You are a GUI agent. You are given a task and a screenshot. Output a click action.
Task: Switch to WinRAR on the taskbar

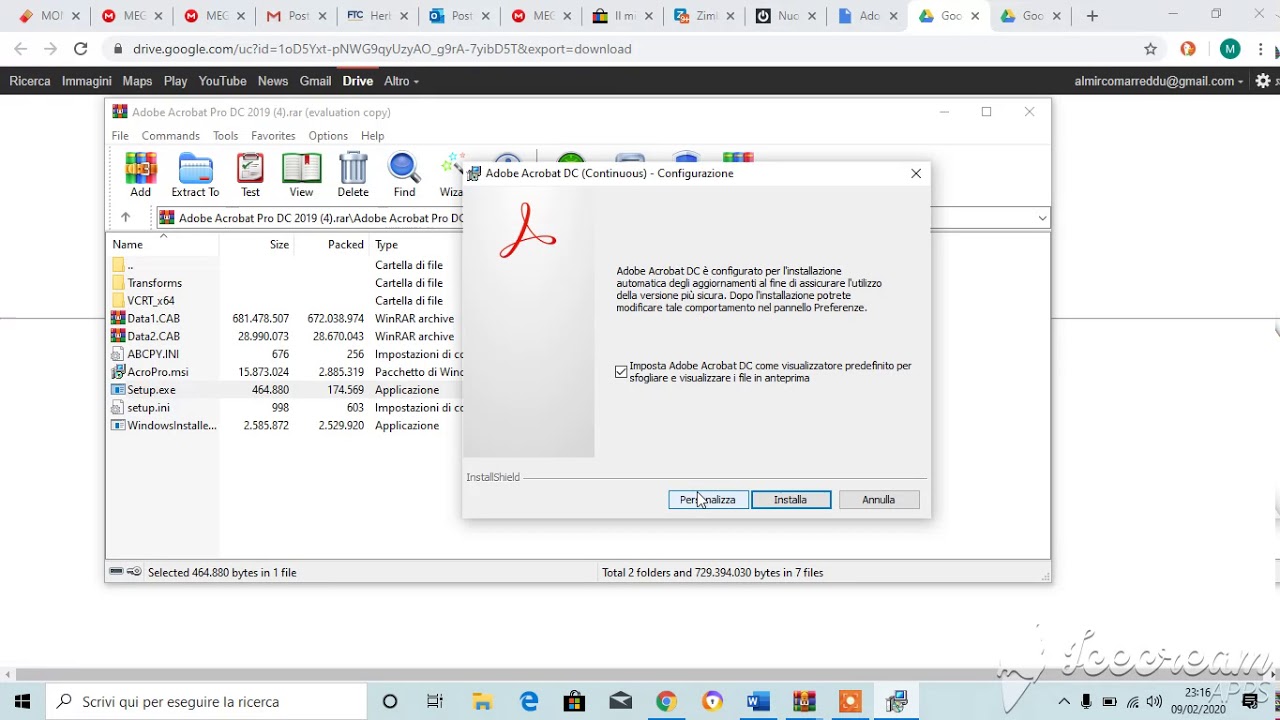click(804, 701)
